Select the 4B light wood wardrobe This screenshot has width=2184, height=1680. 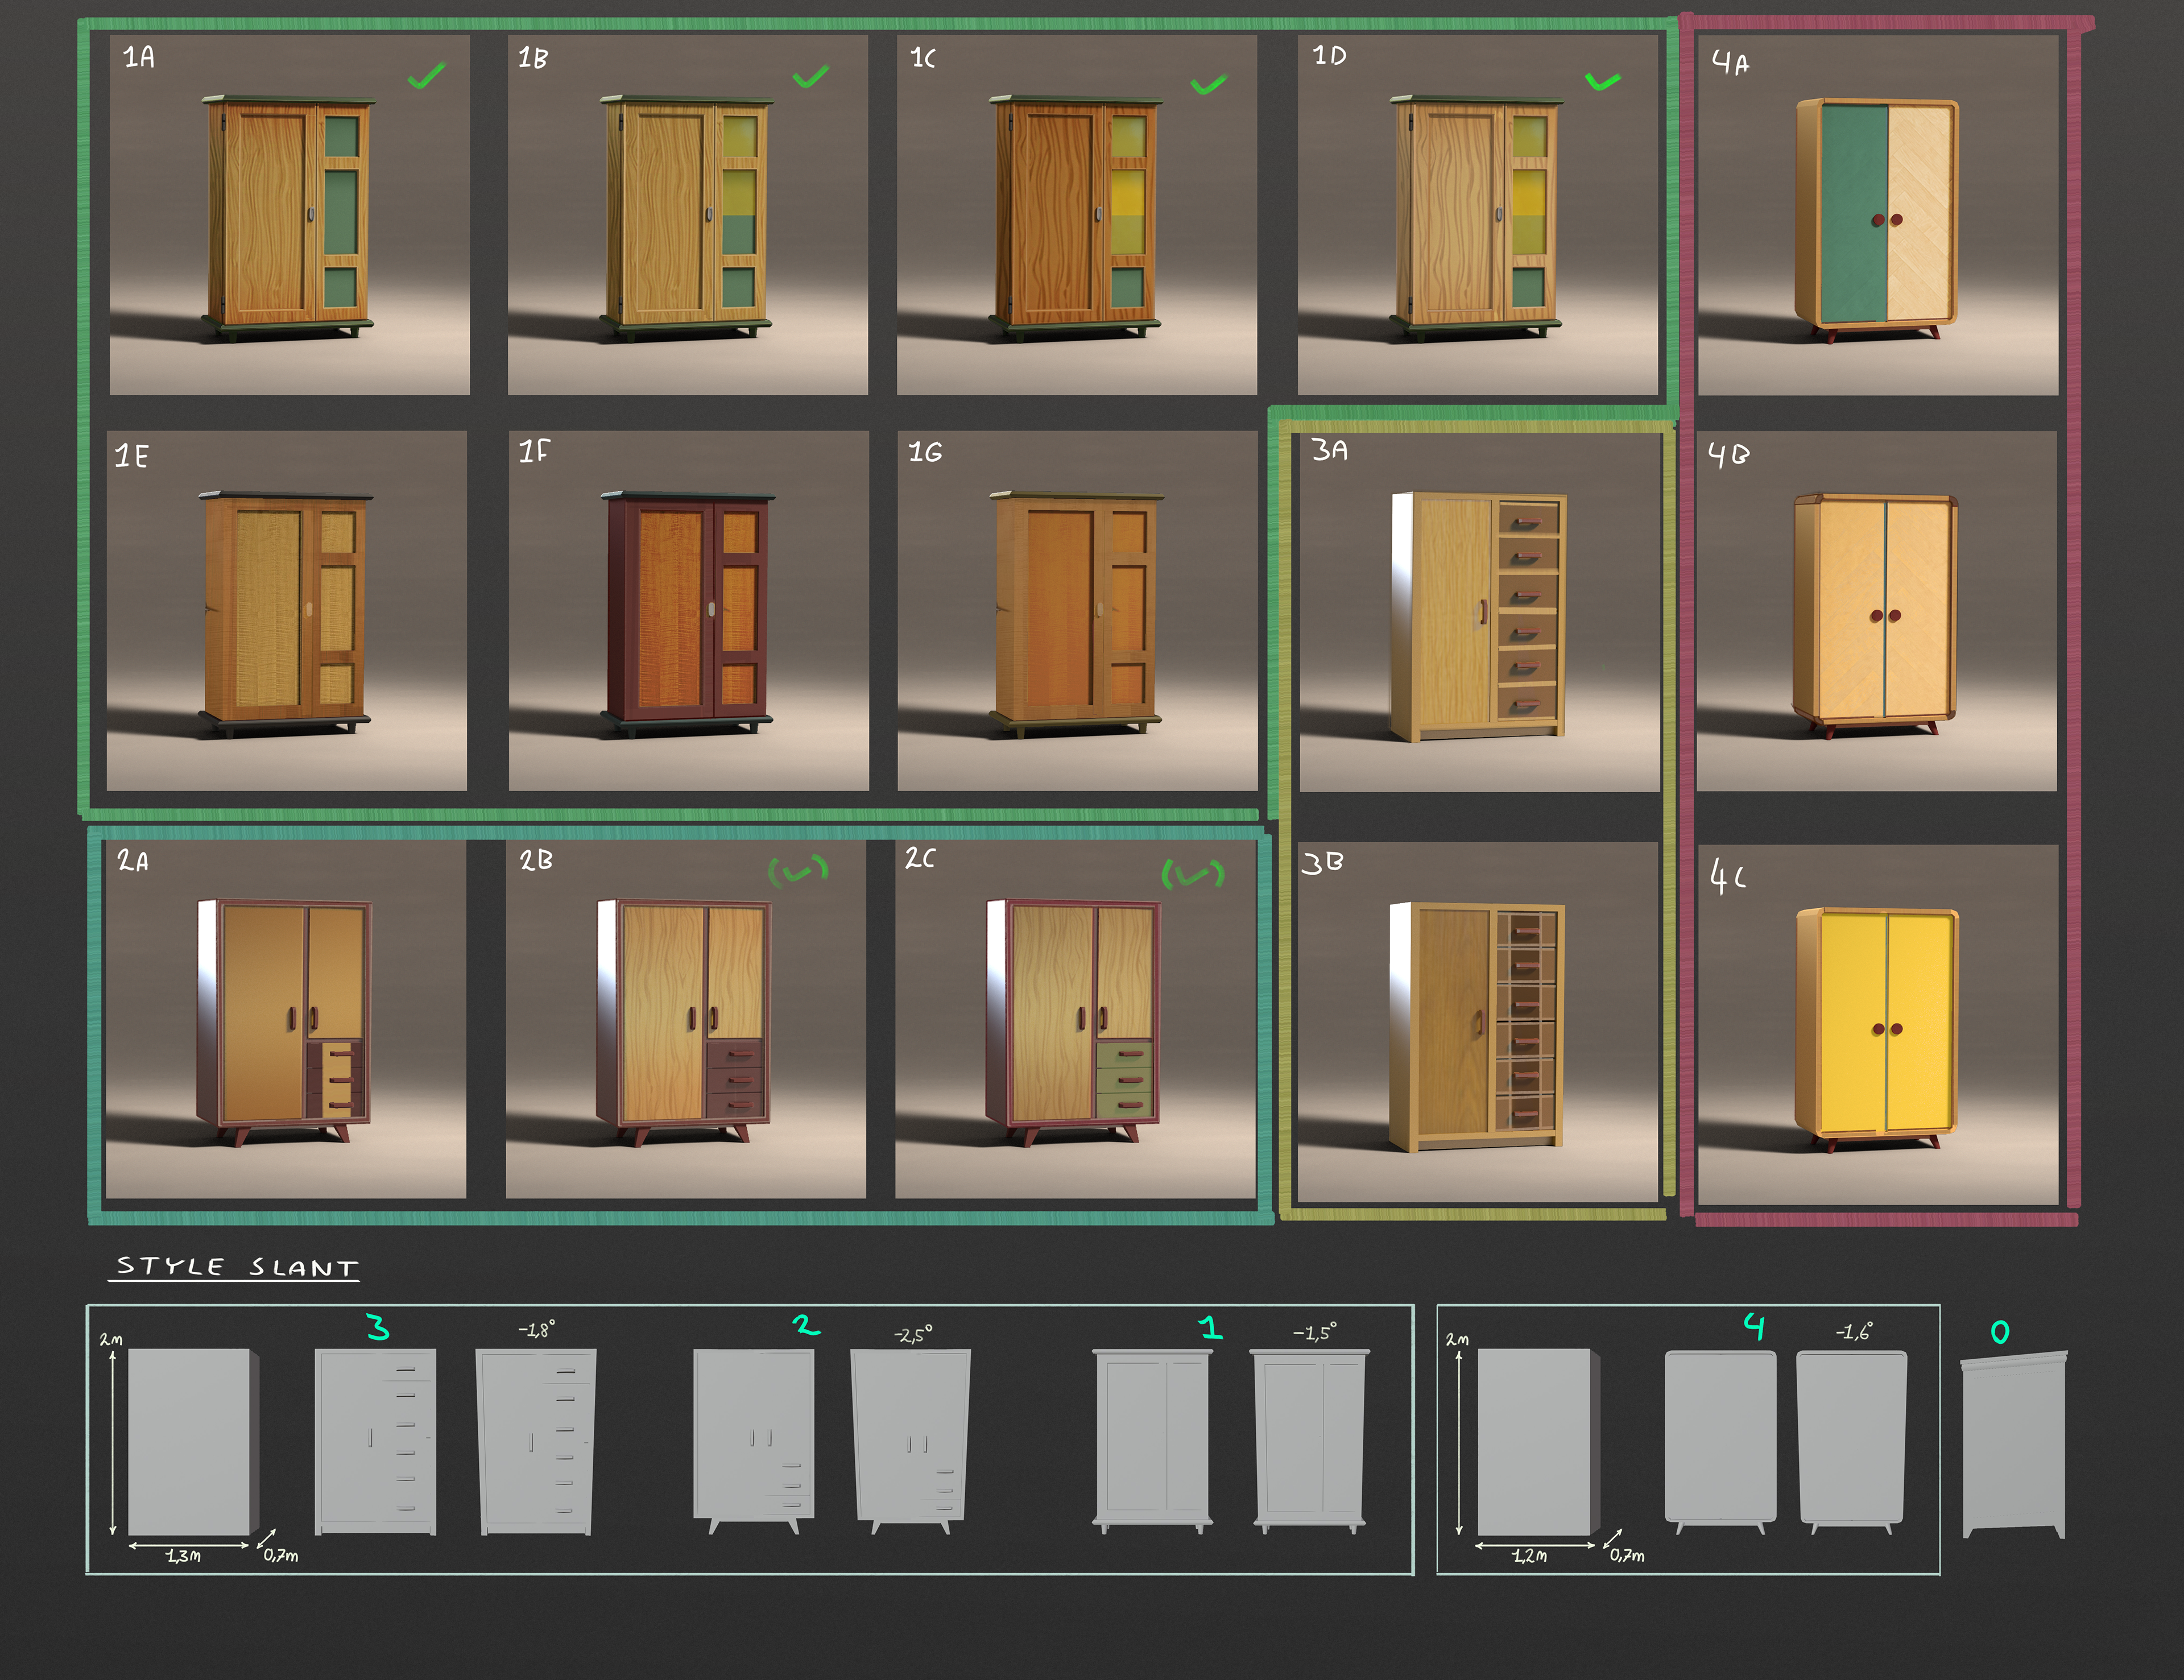click(1876, 611)
